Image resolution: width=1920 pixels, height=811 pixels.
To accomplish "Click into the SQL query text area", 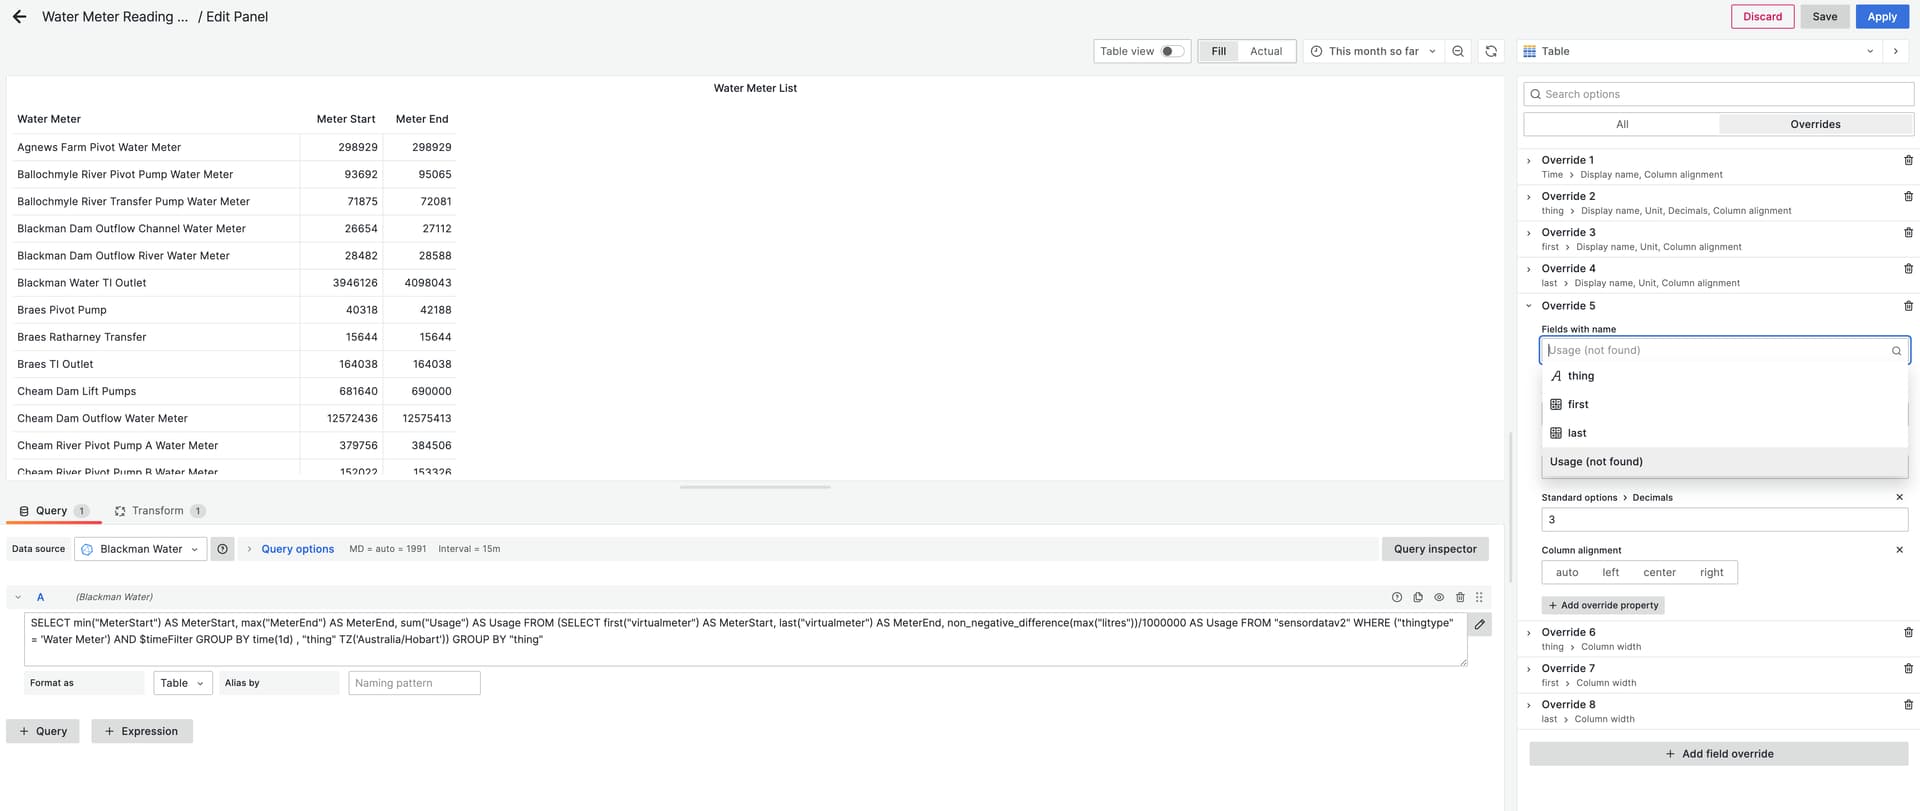I will coord(745,639).
